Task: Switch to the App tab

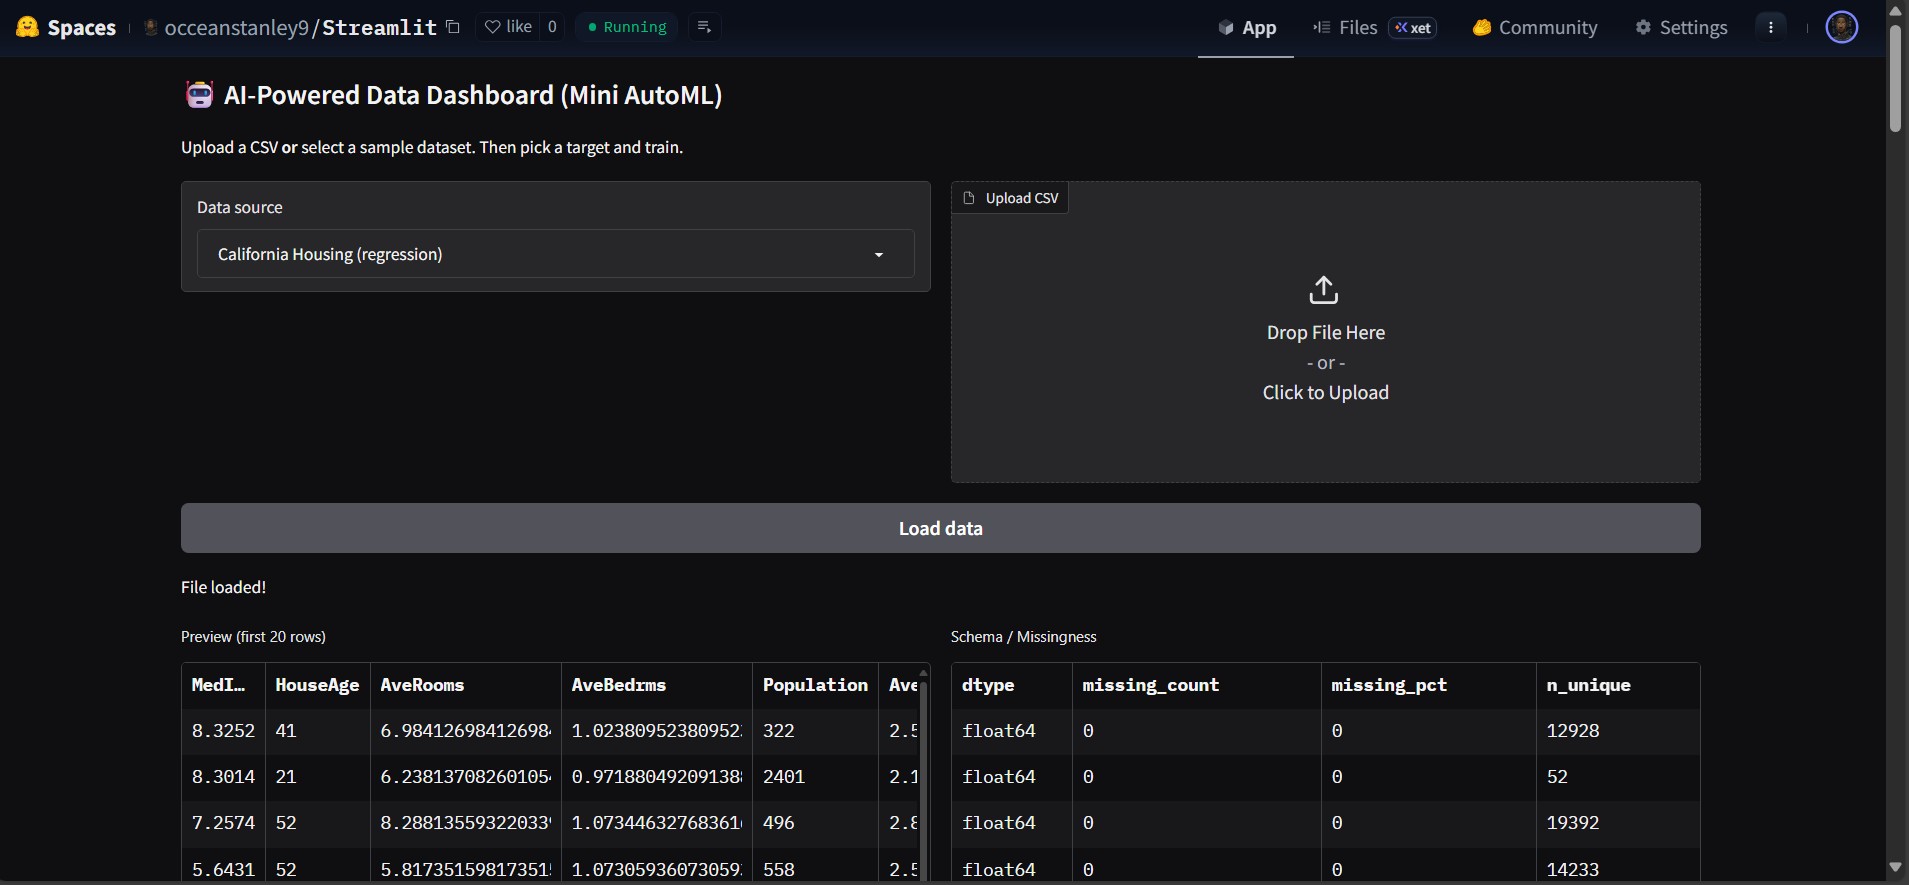Action: [1246, 28]
